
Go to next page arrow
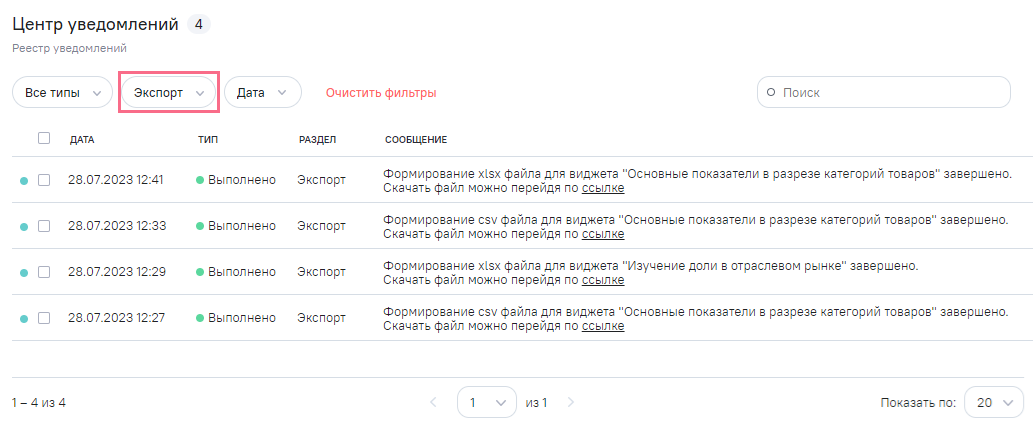(571, 403)
